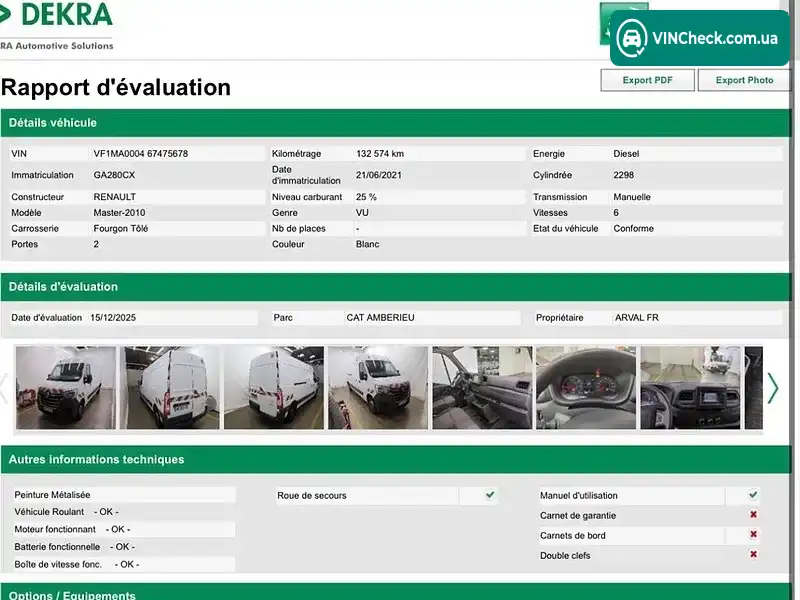This screenshot has height=600, width=800.
Task: Select the model value Master-2010
Action: [x=119, y=213]
